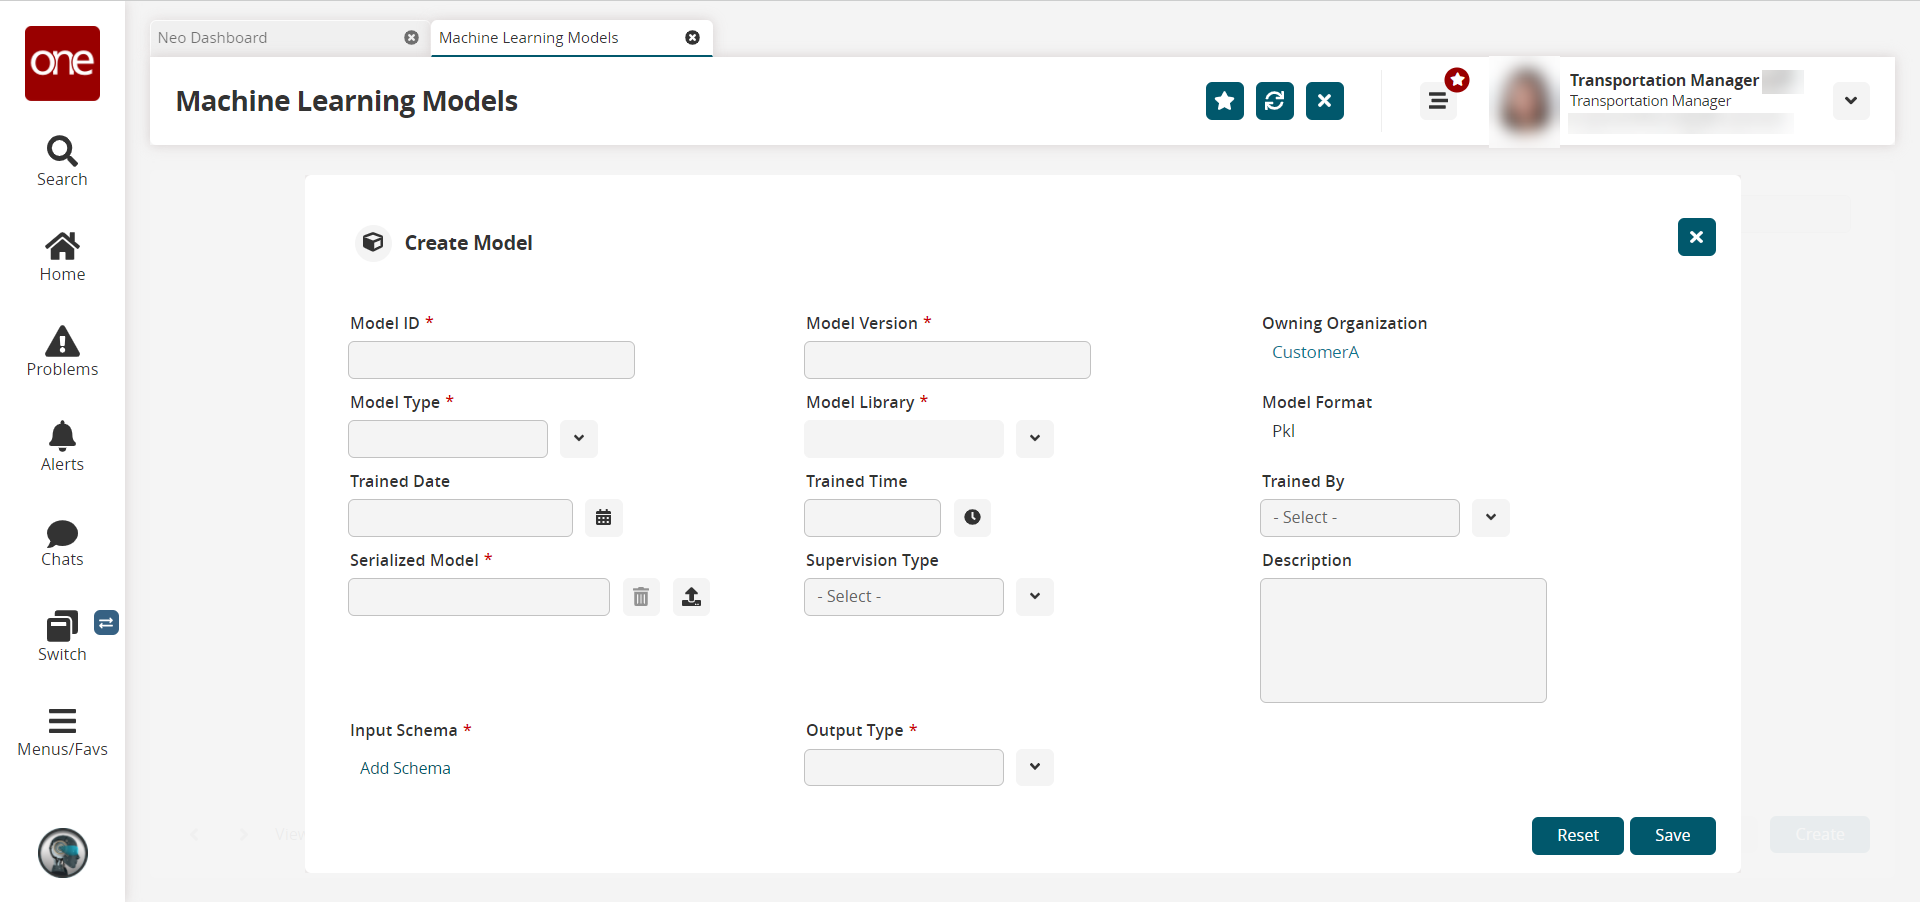Expand the Model Type dropdown
The width and height of the screenshot is (1920, 902).
579,439
